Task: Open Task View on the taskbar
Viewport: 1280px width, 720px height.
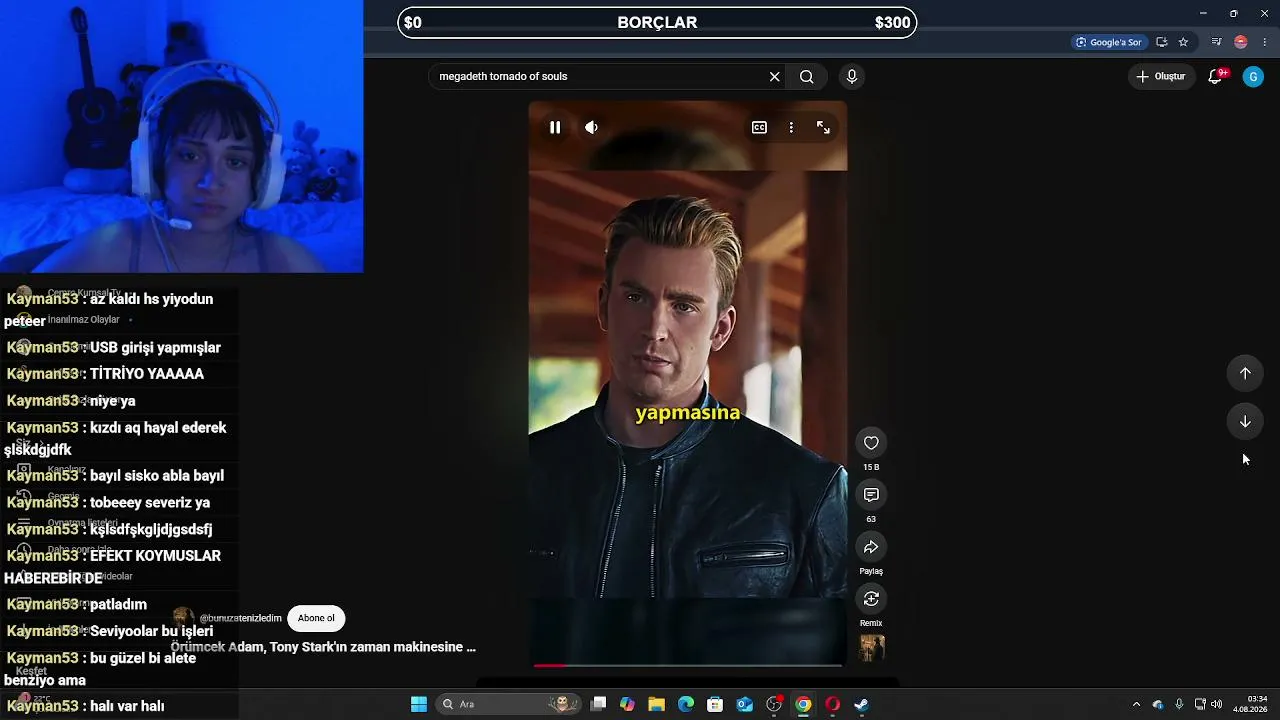Action: (x=598, y=704)
